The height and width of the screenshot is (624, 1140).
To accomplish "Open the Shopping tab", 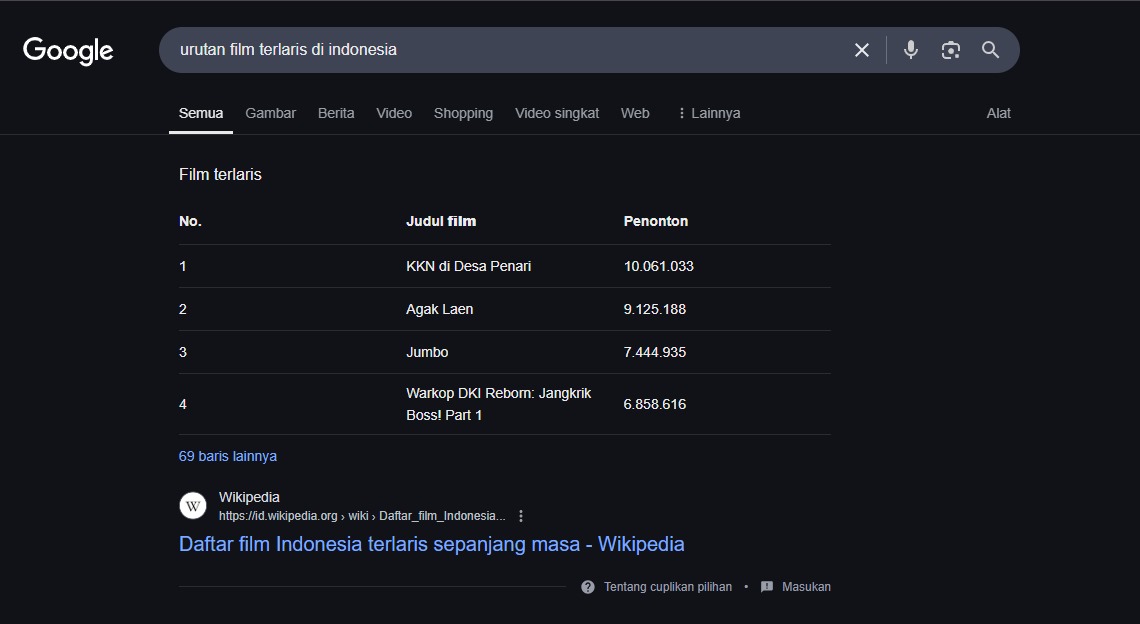I will [x=463, y=113].
